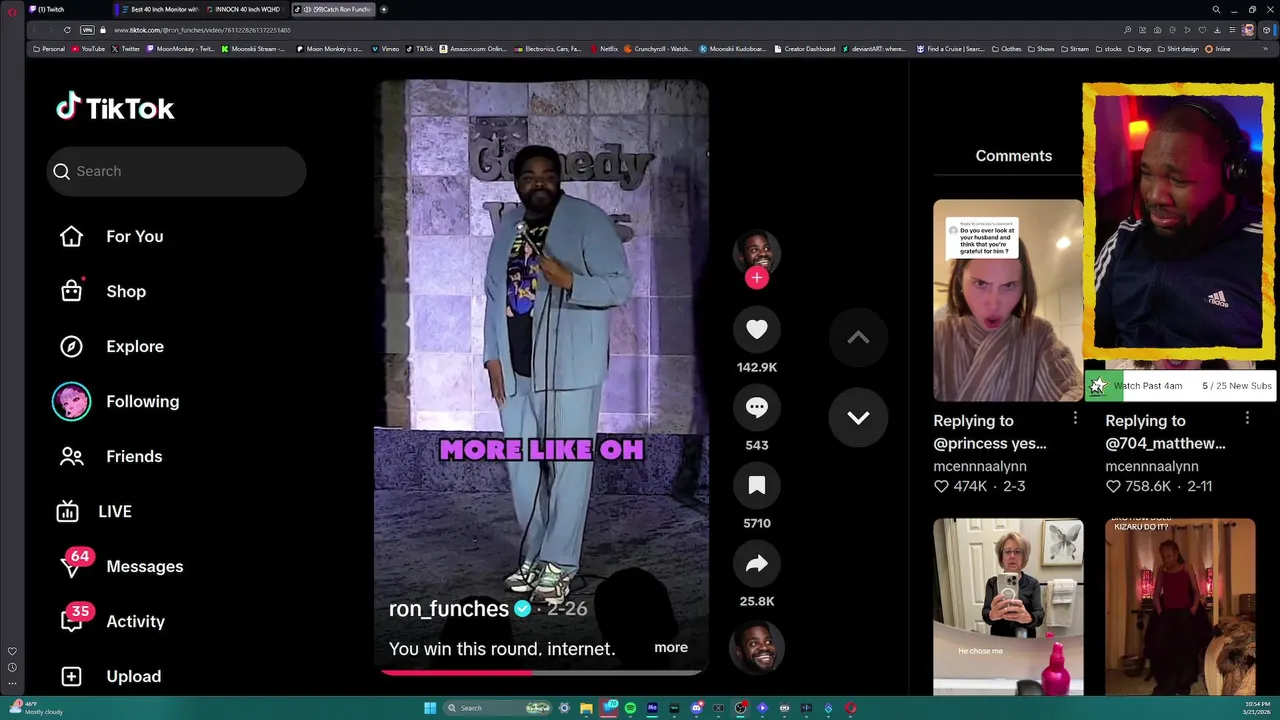Image resolution: width=1280 pixels, height=720 pixels.
Task: Click the TikTok search field
Action: tap(176, 171)
